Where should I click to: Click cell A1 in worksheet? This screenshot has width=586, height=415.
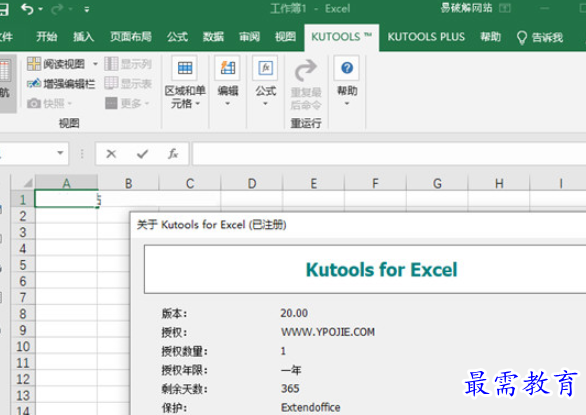(x=66, y=199)
